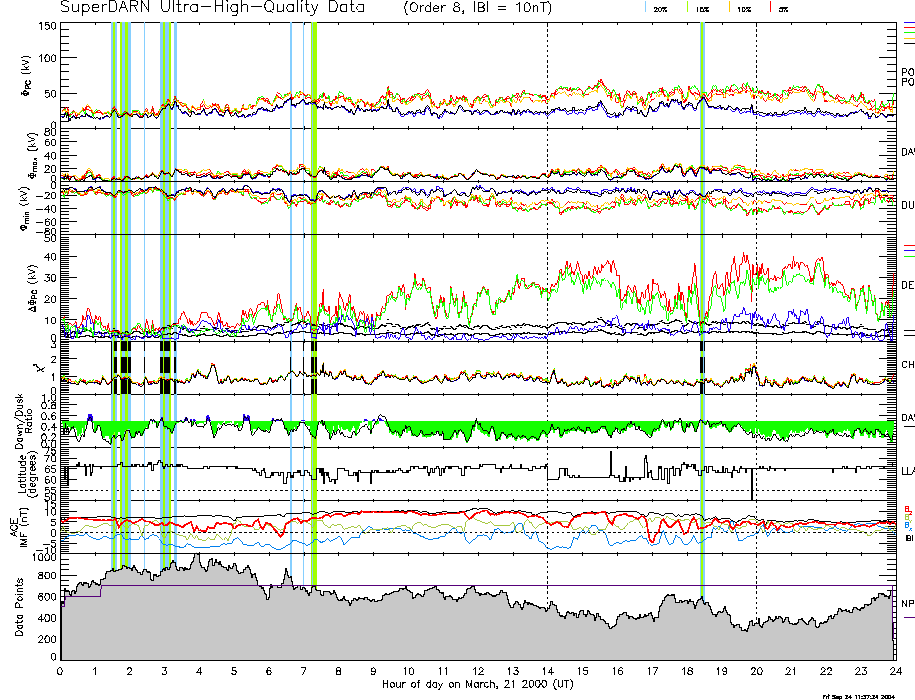Click the NP label beside Data Points panel
Viewport: 915px width, 700px height.
point(907,604)
